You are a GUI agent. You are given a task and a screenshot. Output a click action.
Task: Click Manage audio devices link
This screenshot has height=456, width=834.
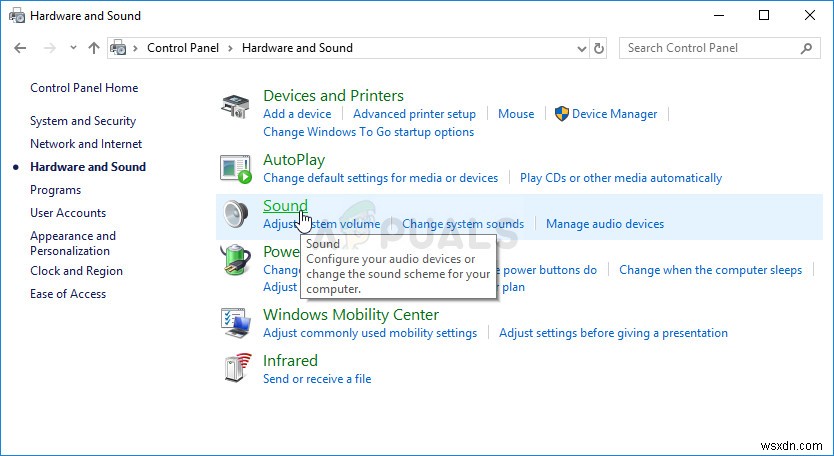click(x=604, y=224)
